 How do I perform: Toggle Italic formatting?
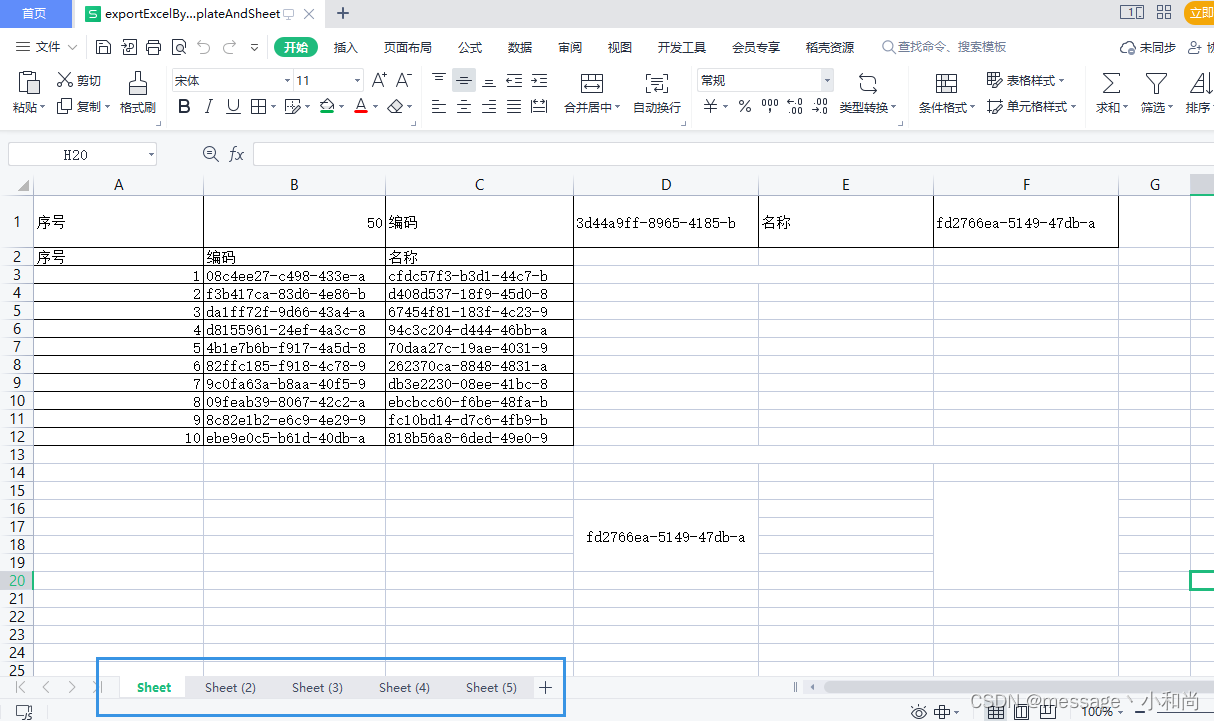[x=208, y=107]
